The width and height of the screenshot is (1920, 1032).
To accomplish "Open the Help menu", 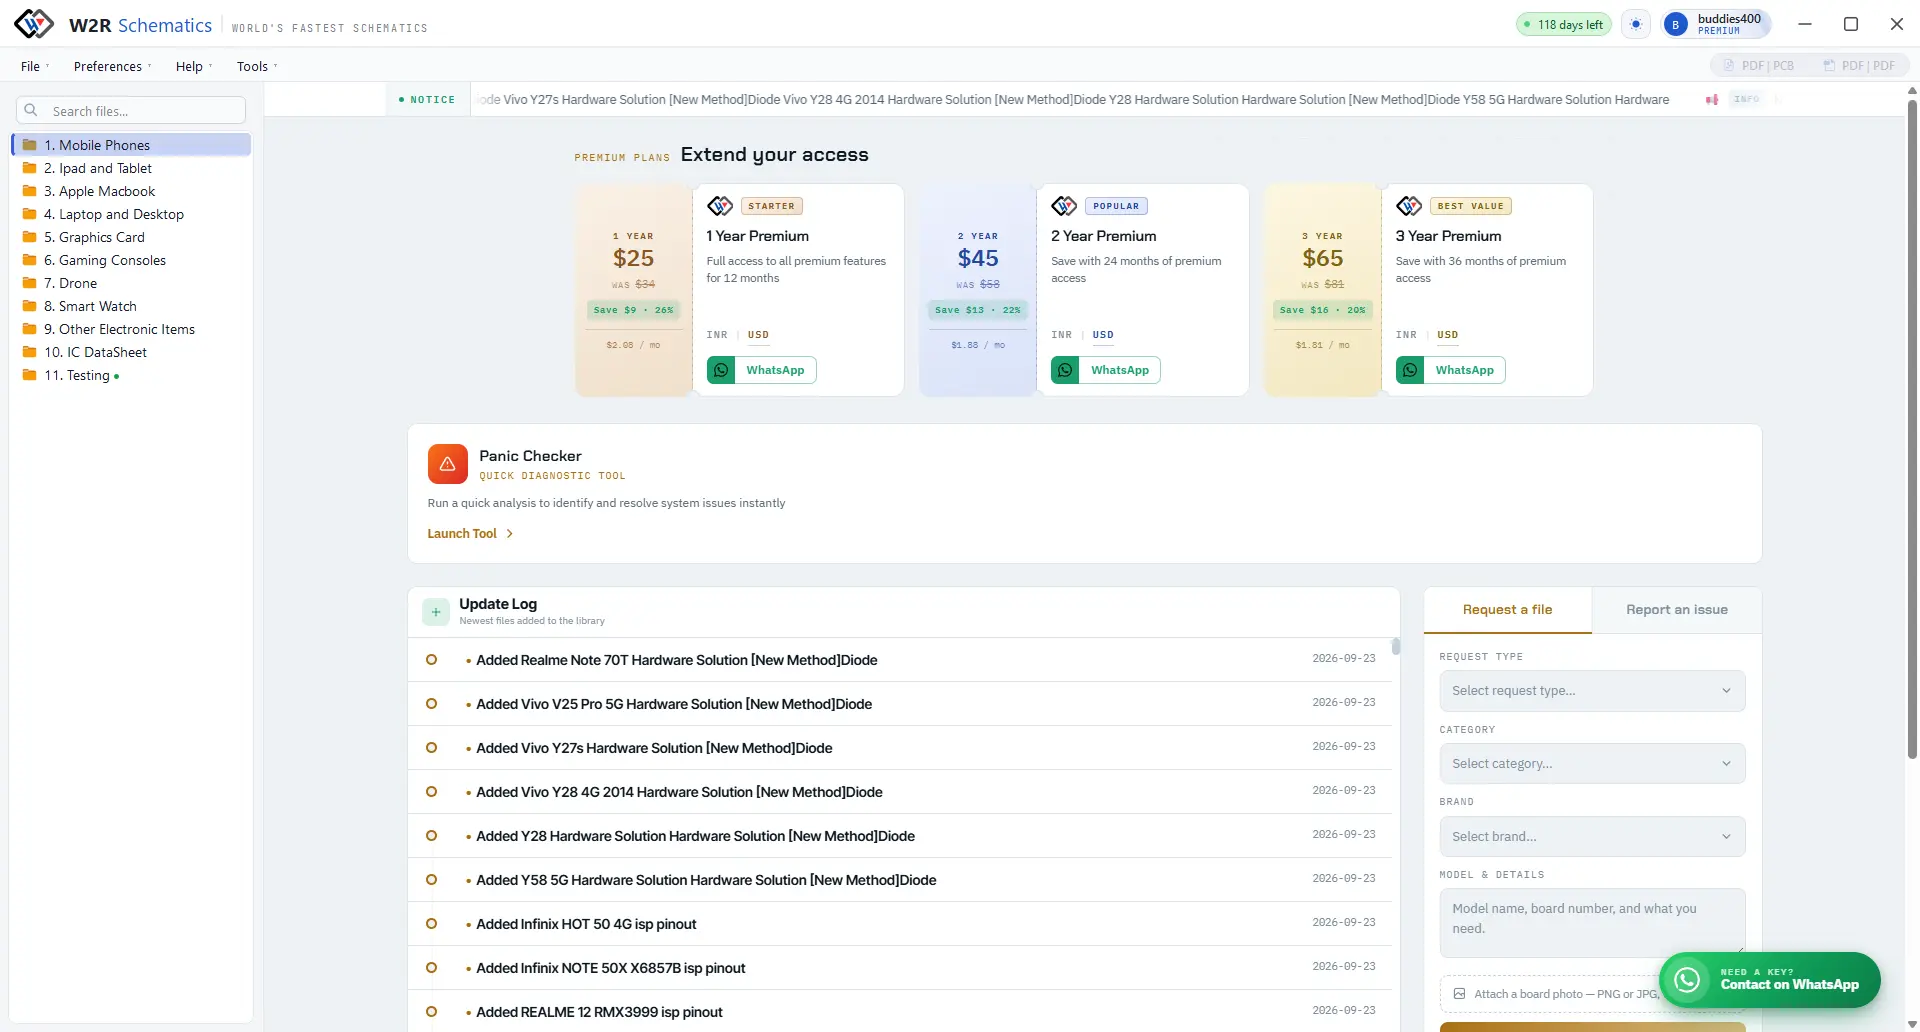I will click(x=194, y=66).
